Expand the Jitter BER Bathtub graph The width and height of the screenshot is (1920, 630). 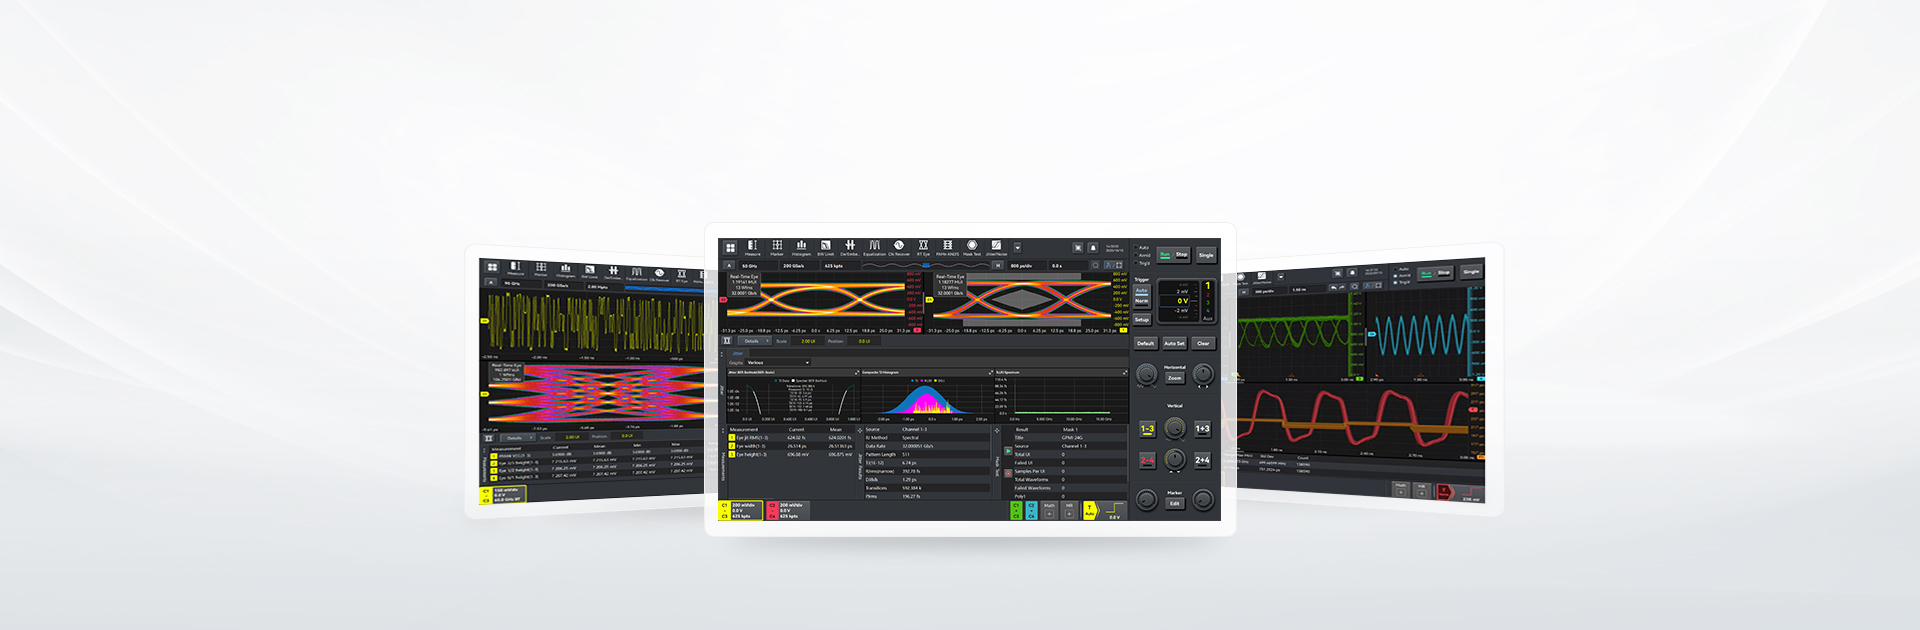coord(856,373)
